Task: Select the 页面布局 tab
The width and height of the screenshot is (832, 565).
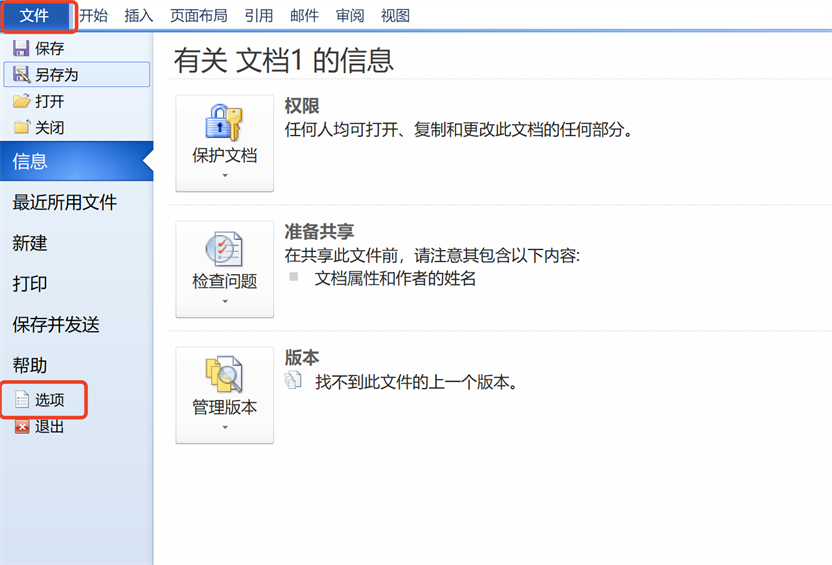Action: 198,15
